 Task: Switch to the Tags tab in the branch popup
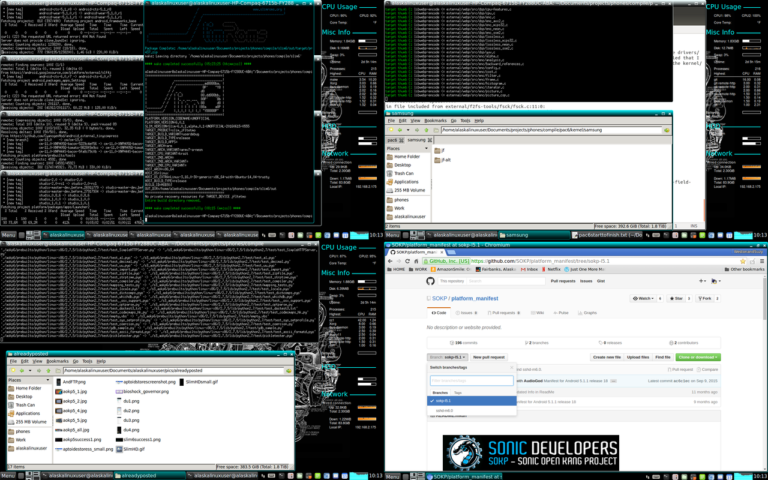pos(459,392)
